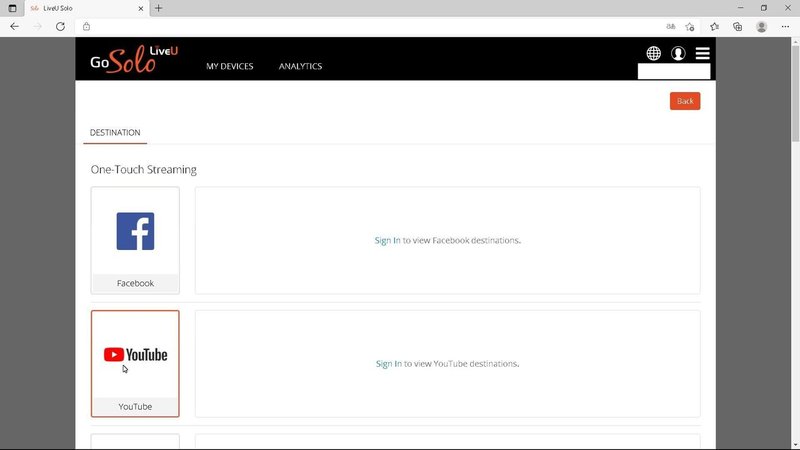Add this page to favorites

(x=690, y=27)
